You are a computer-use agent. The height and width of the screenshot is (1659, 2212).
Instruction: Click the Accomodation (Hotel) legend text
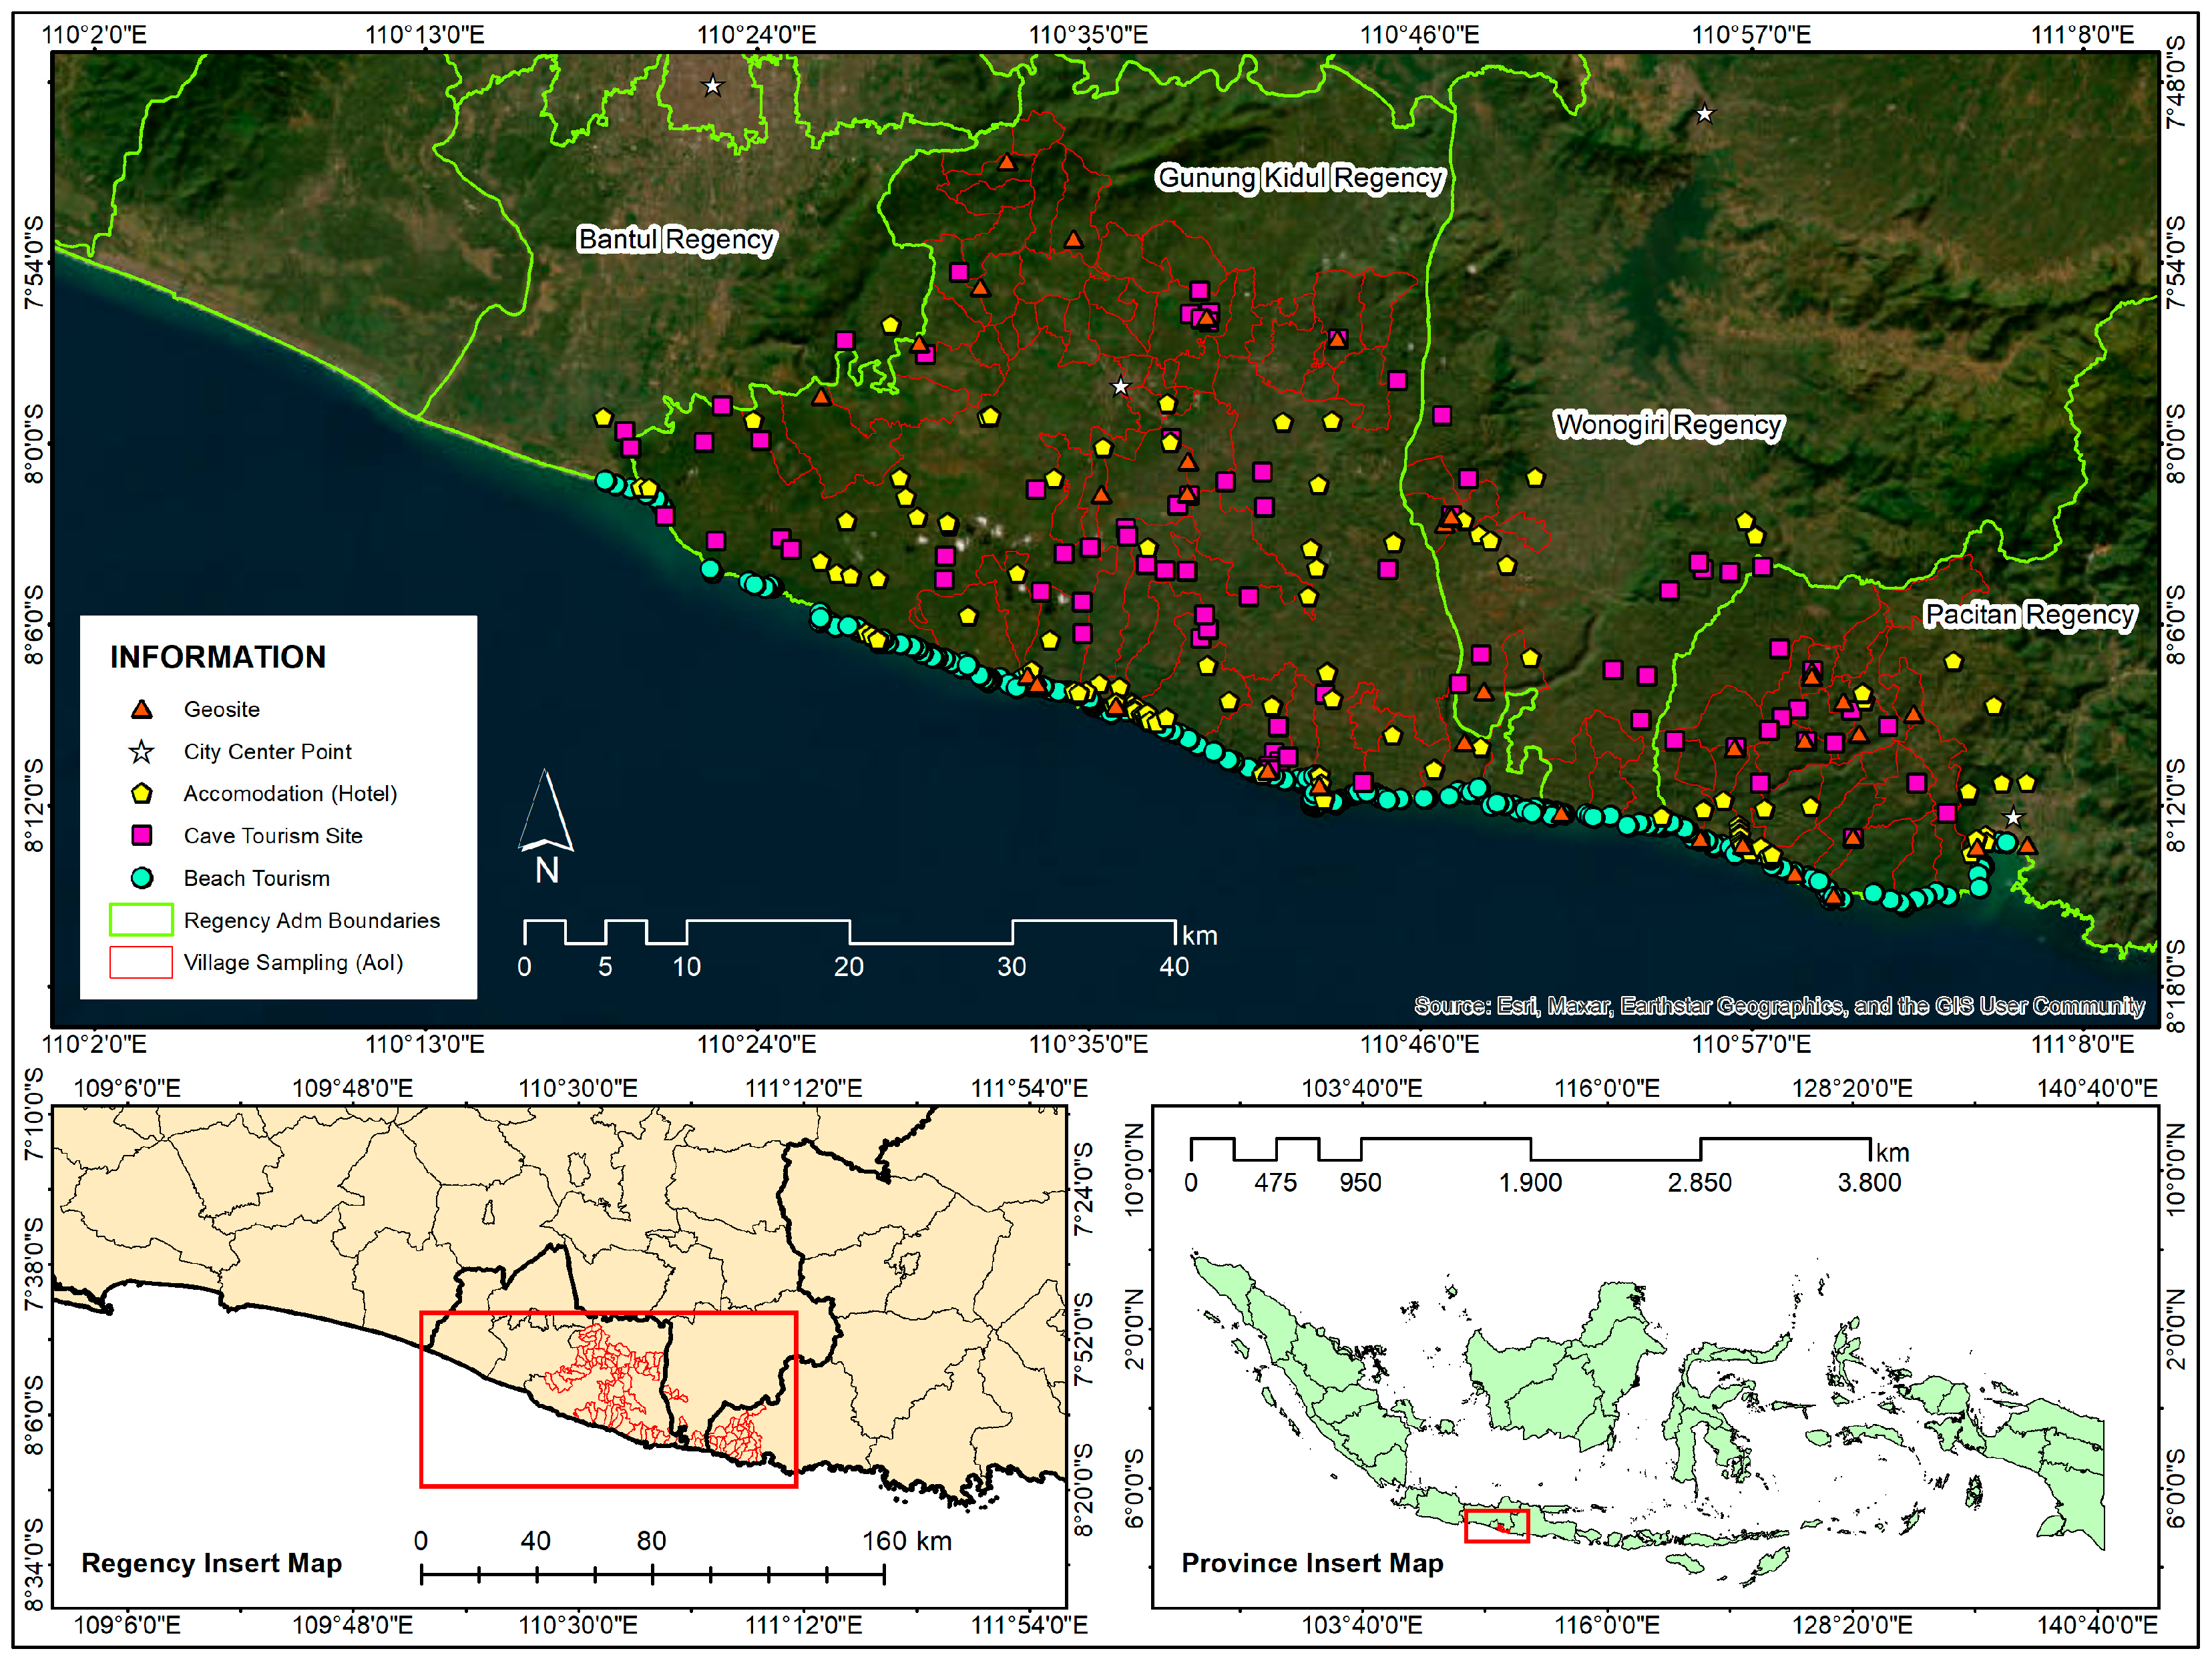[291, 794]
